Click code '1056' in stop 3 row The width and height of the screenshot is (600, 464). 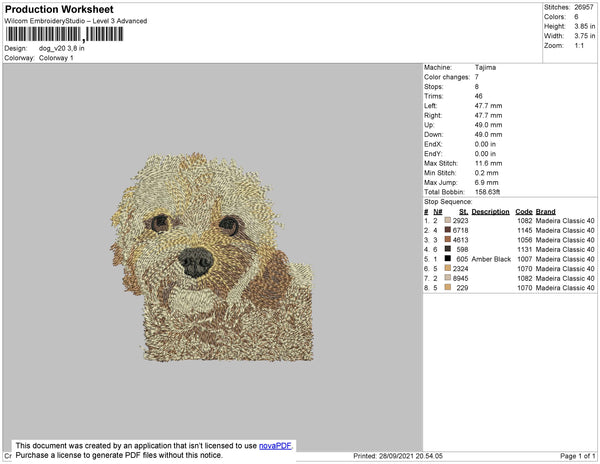pyautogui.click(x=525, y=240)
